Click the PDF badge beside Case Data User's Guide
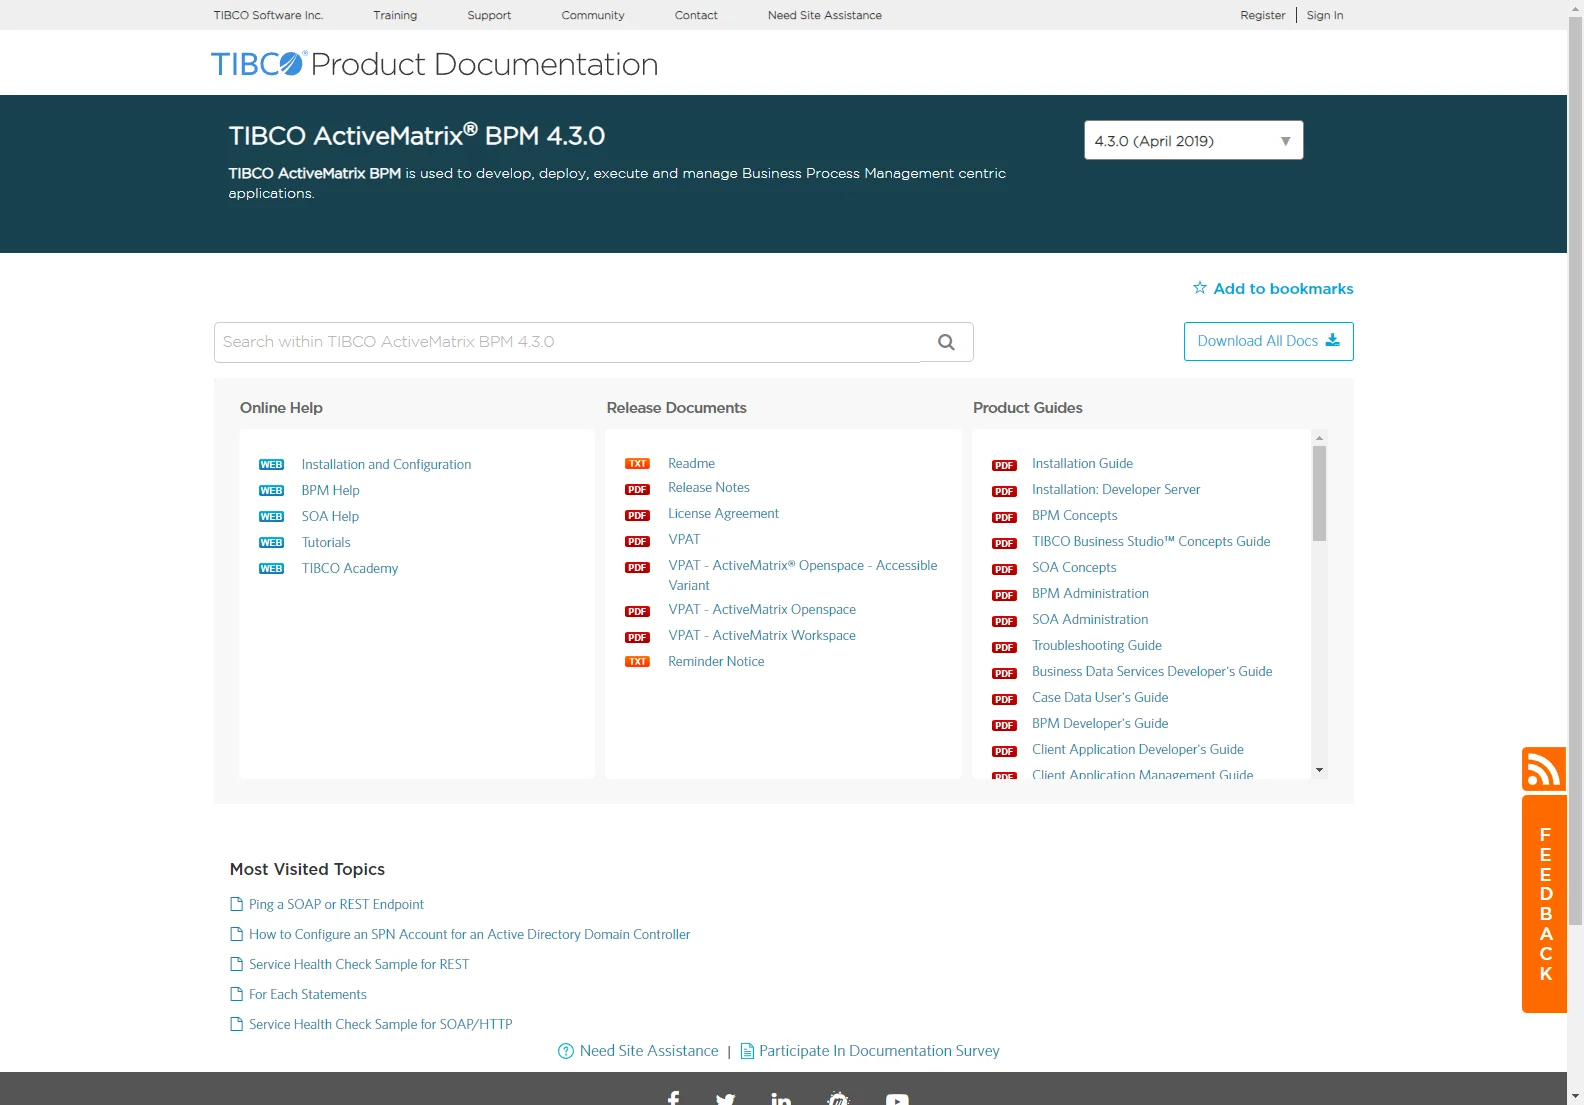 click(x=1005, y=700)
